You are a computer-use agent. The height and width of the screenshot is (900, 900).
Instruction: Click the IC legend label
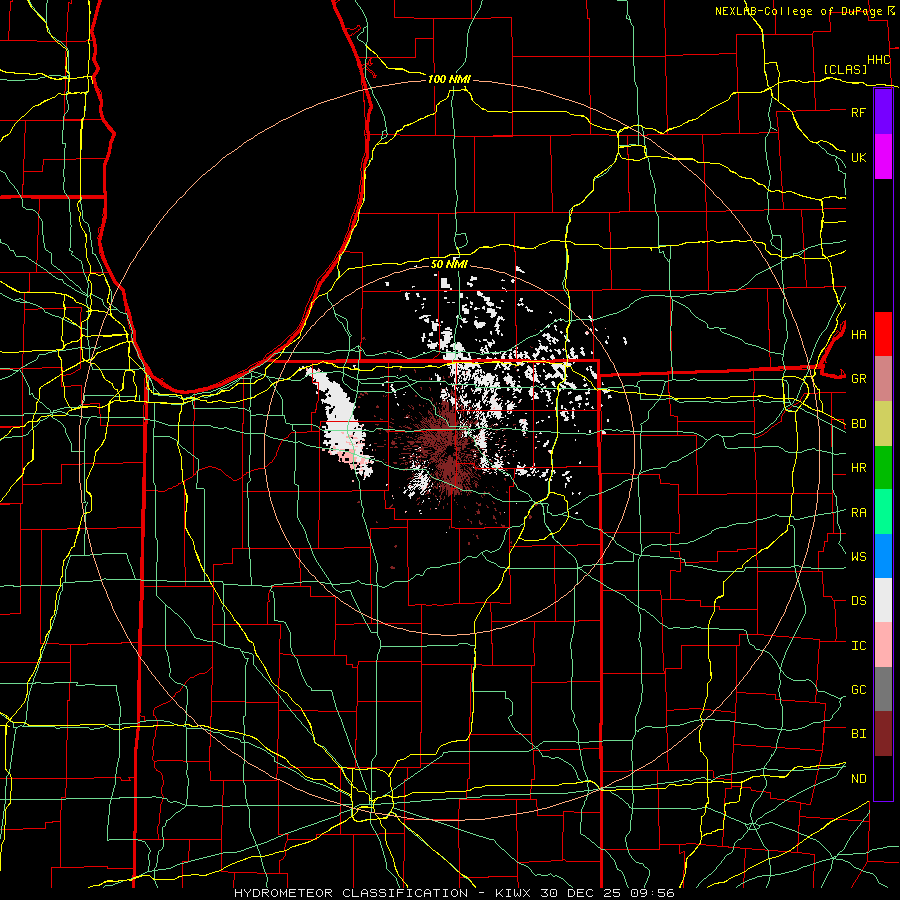tap(858, 646)
